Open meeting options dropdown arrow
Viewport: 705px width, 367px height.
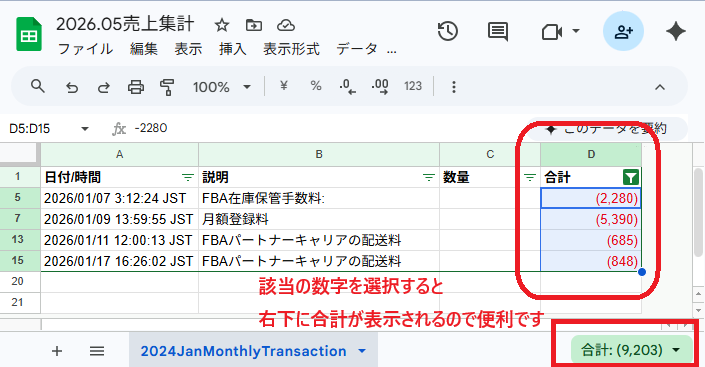pos(576,31)
